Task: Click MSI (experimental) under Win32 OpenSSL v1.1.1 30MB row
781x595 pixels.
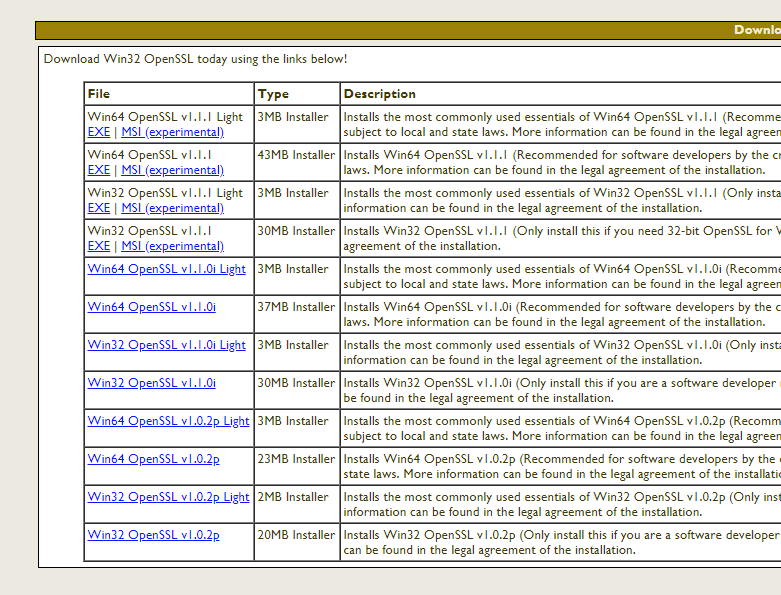Action: pos(172,246)
